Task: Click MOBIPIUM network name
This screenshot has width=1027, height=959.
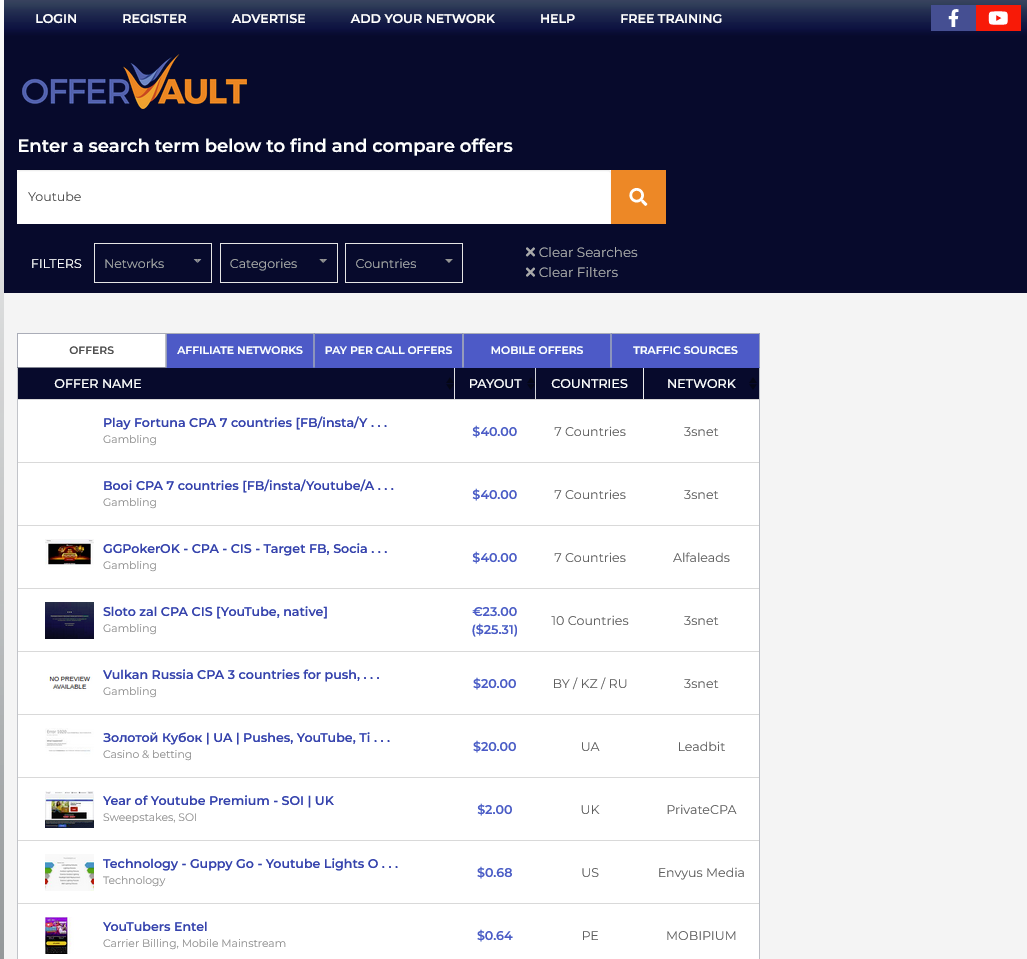Action: (701, 935)
